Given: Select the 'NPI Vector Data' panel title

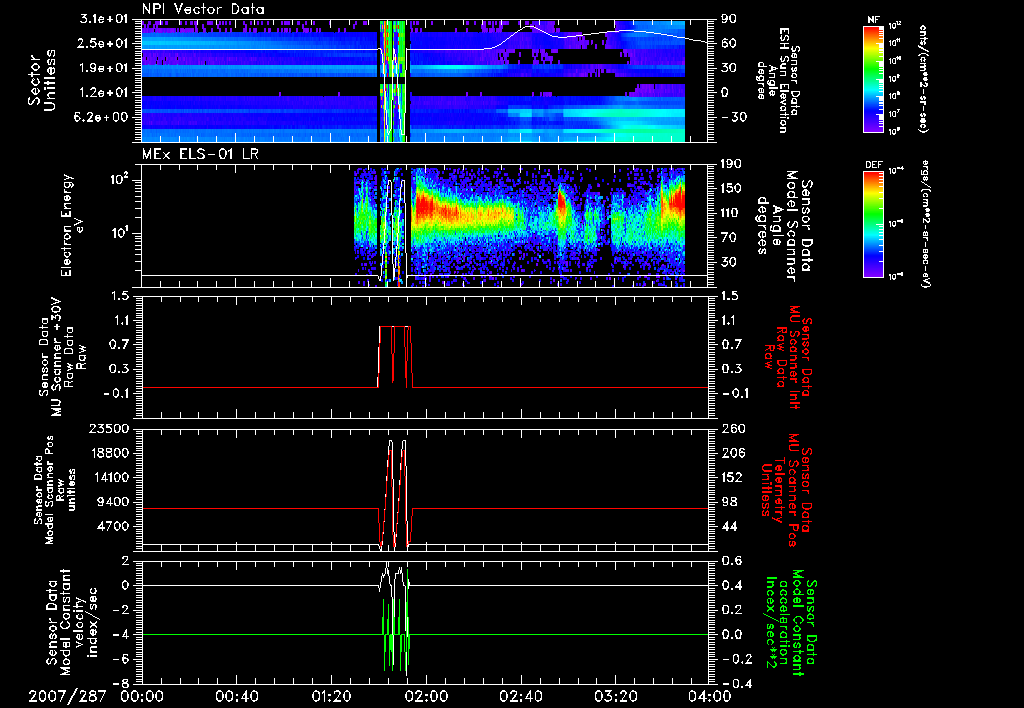Looking at the screenshot, I should [203, 9].
